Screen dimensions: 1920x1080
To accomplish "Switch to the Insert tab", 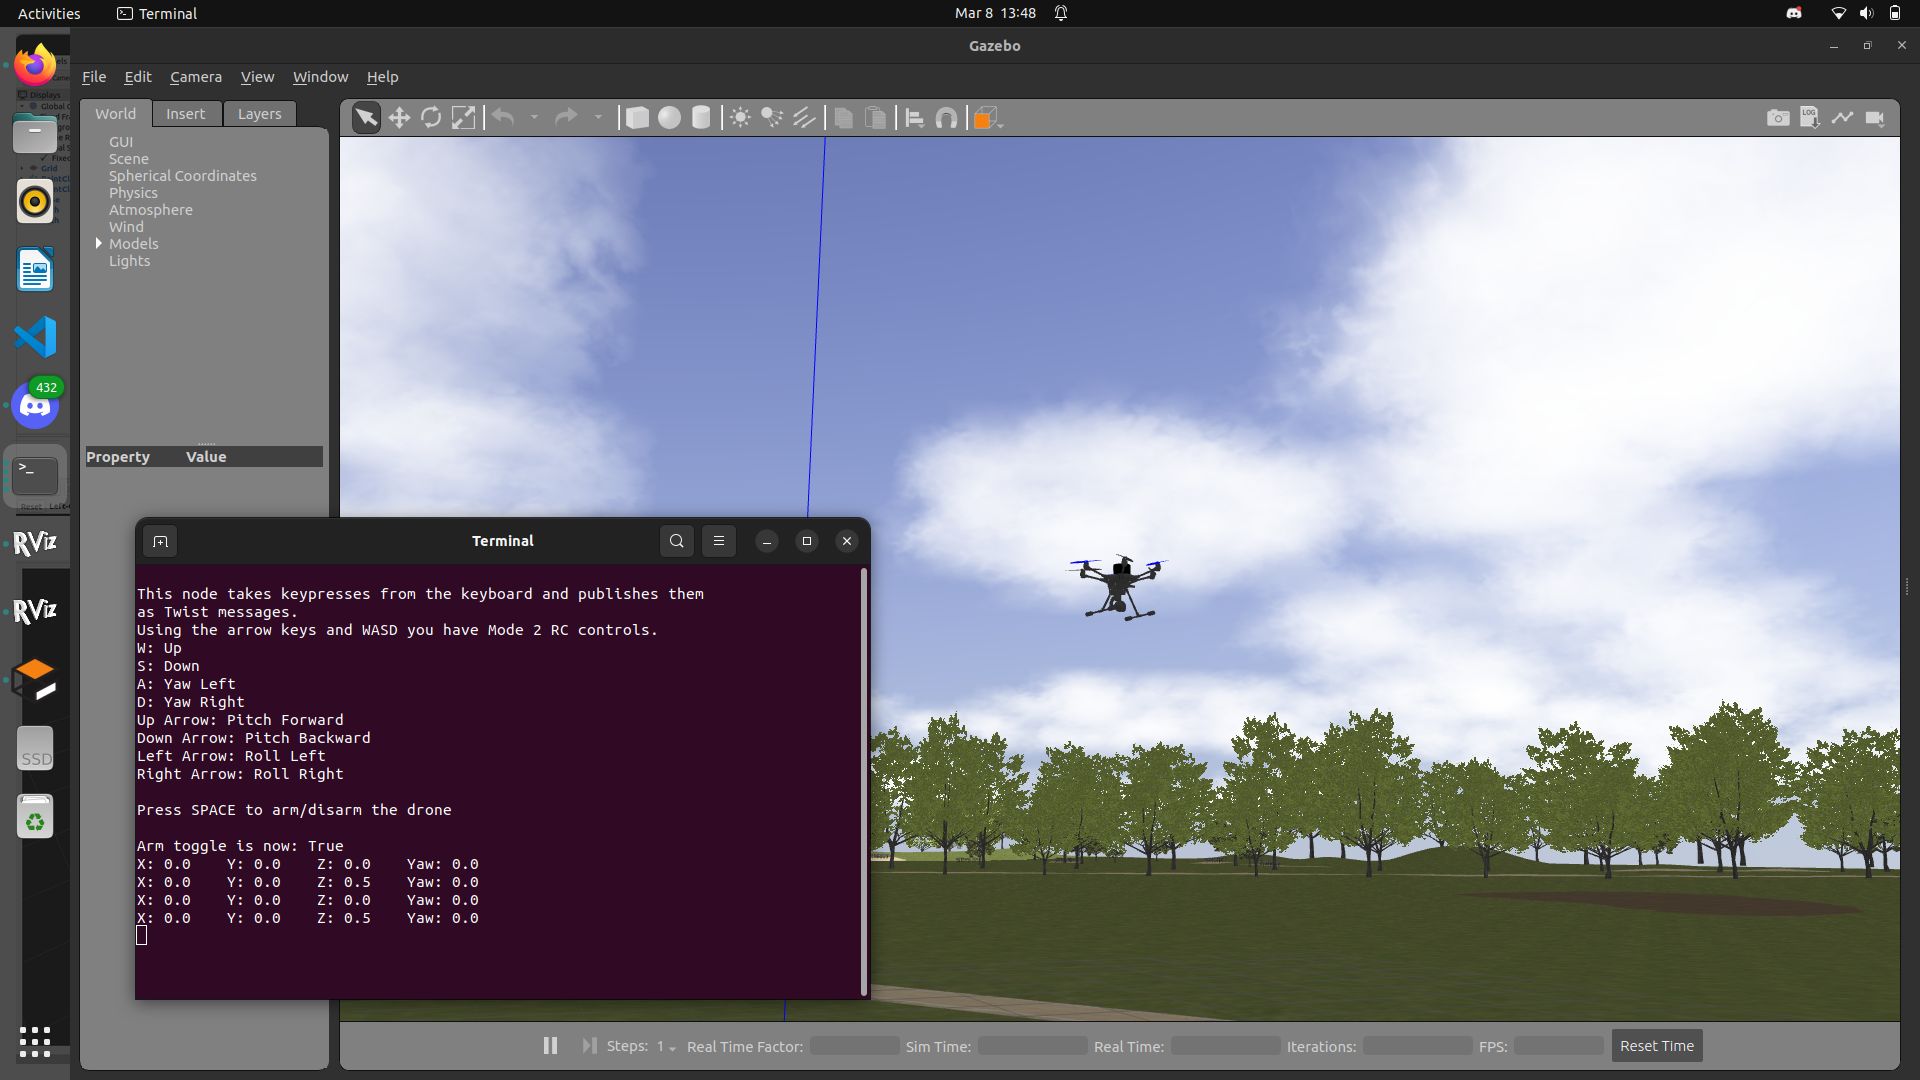I will click(x=186, y=114).
